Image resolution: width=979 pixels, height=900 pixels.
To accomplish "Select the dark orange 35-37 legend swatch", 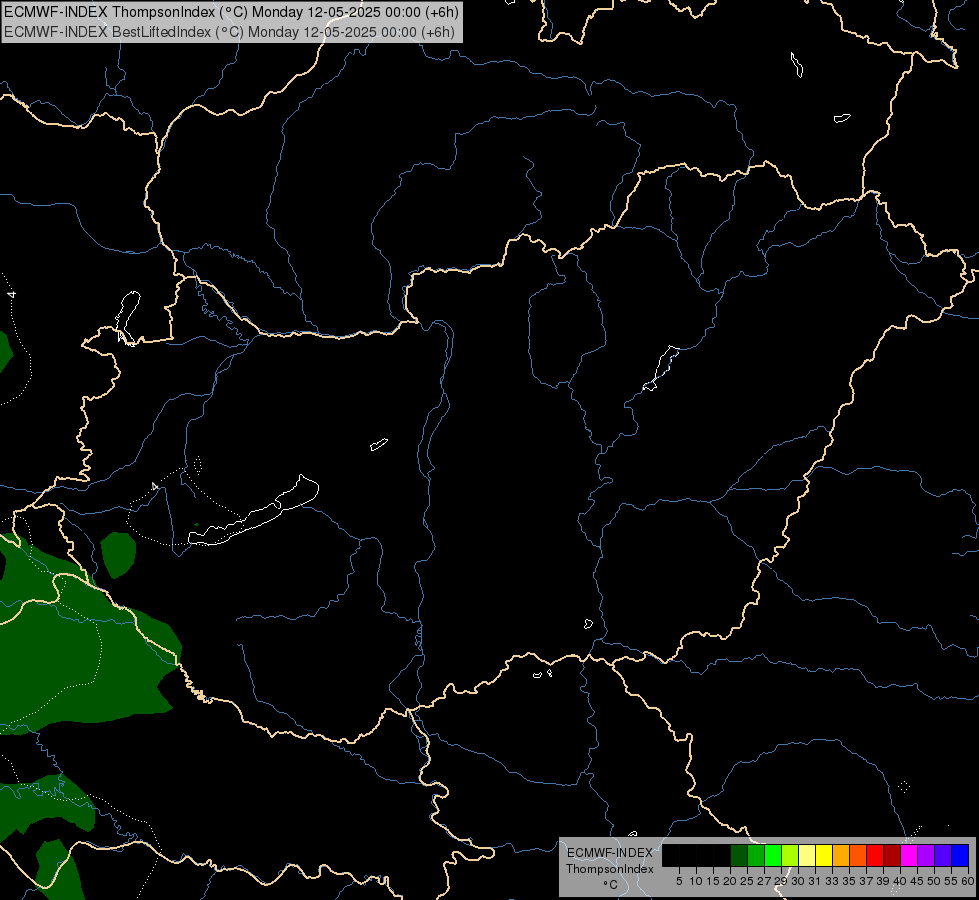I will (x=858, y=855).
